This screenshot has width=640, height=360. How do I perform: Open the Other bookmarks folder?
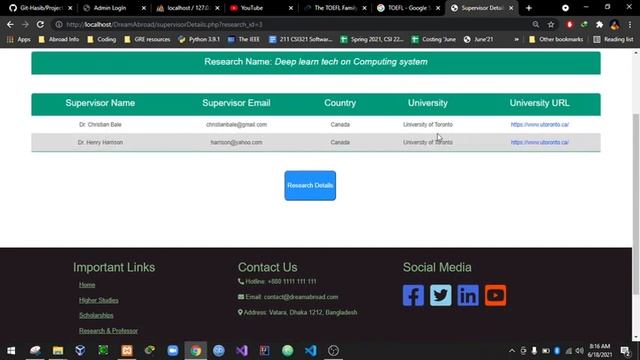pos(556,39)
